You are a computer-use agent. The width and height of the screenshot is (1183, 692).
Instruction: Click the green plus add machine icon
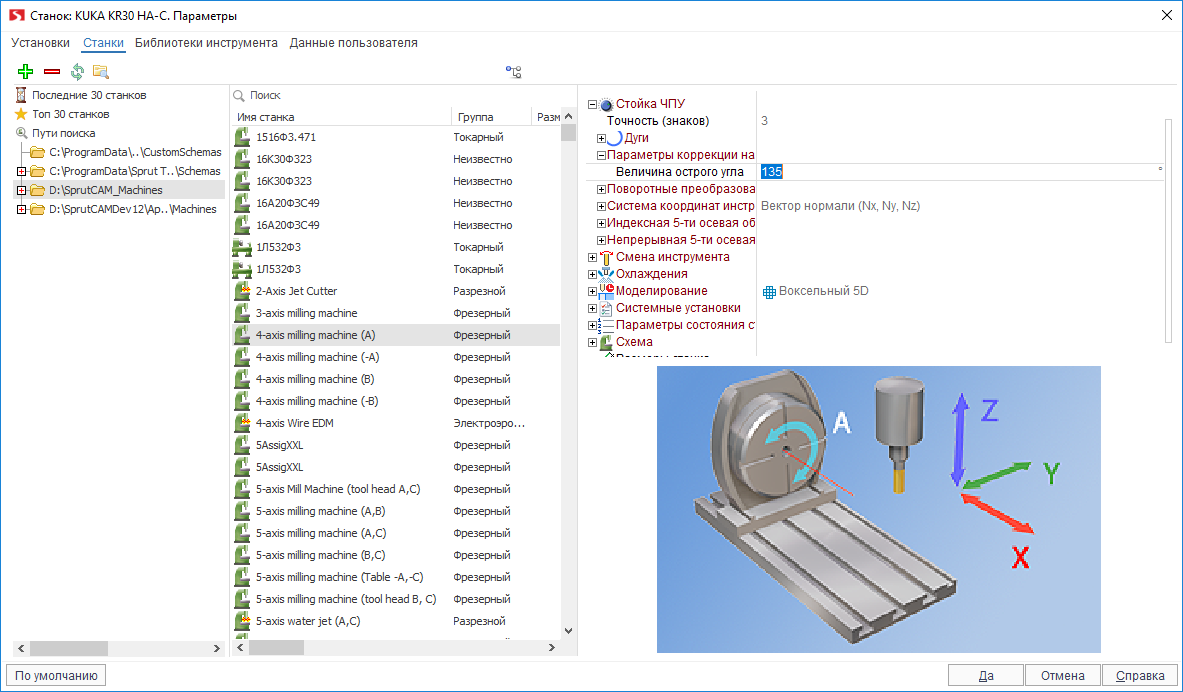(26, 72)
